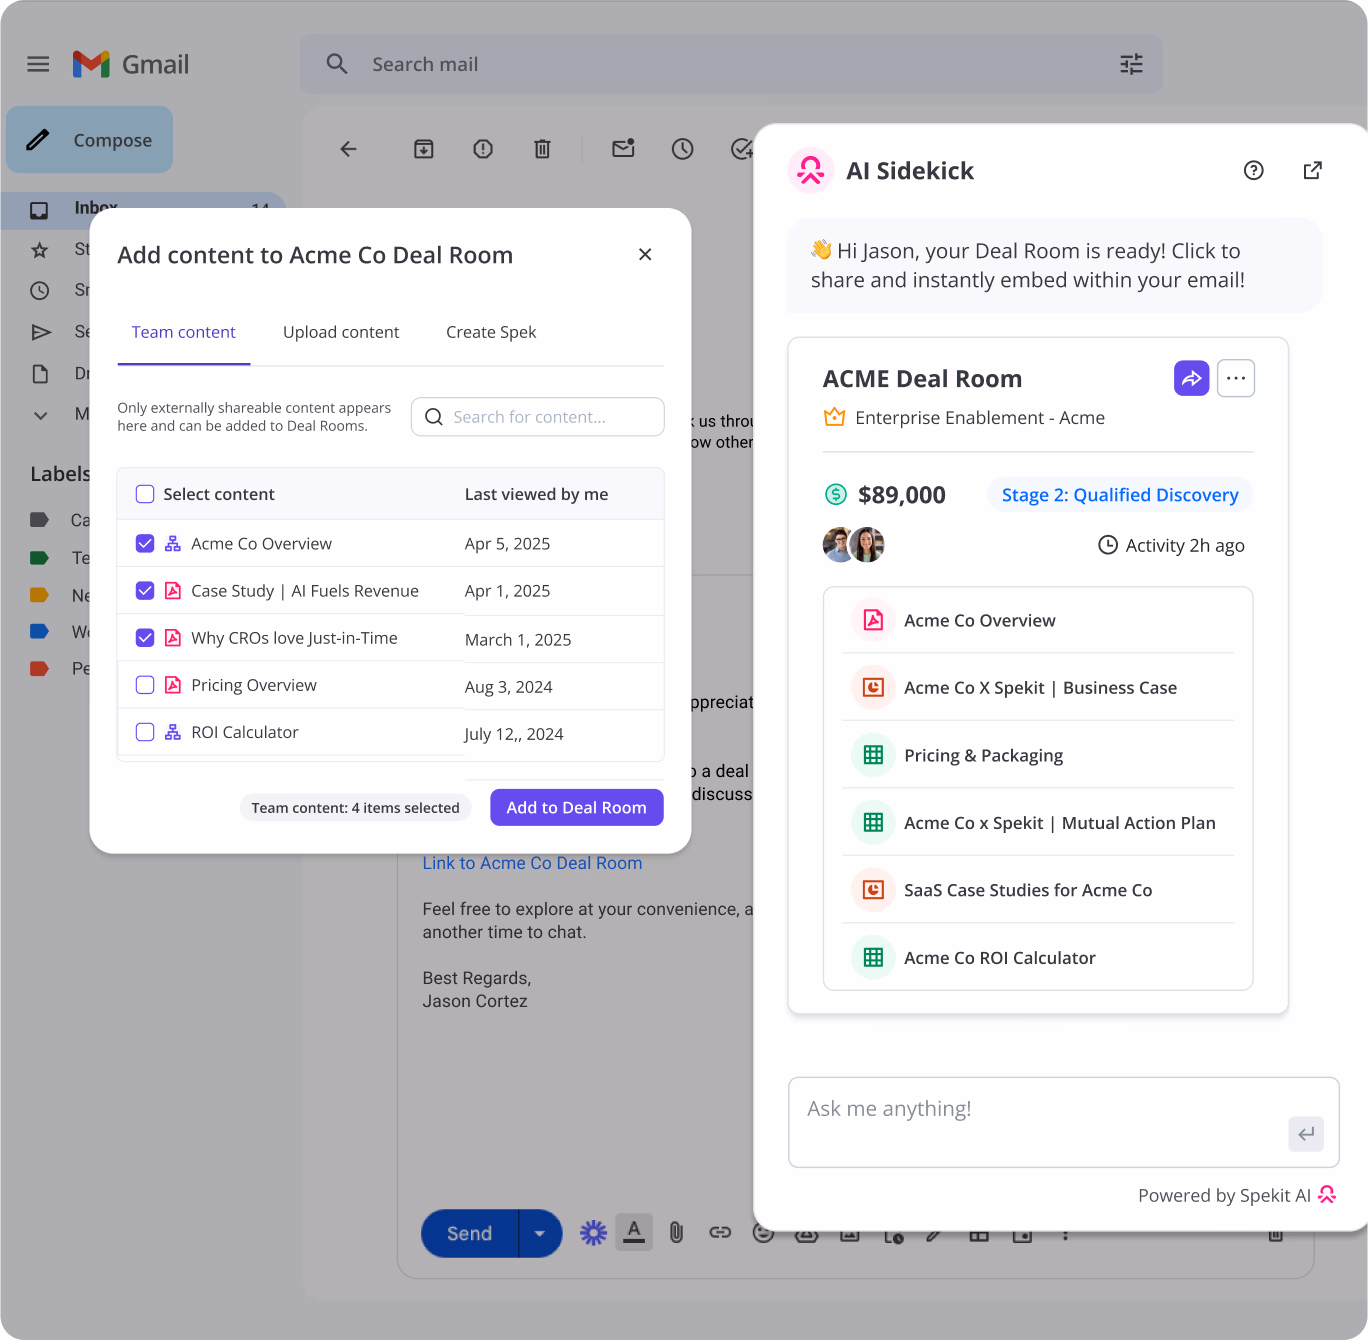Image resolution: width=1368 pixels, height=1340 pixels.
Task: Open the Gmail main menu hamburger icon
Action: point(38,65)
